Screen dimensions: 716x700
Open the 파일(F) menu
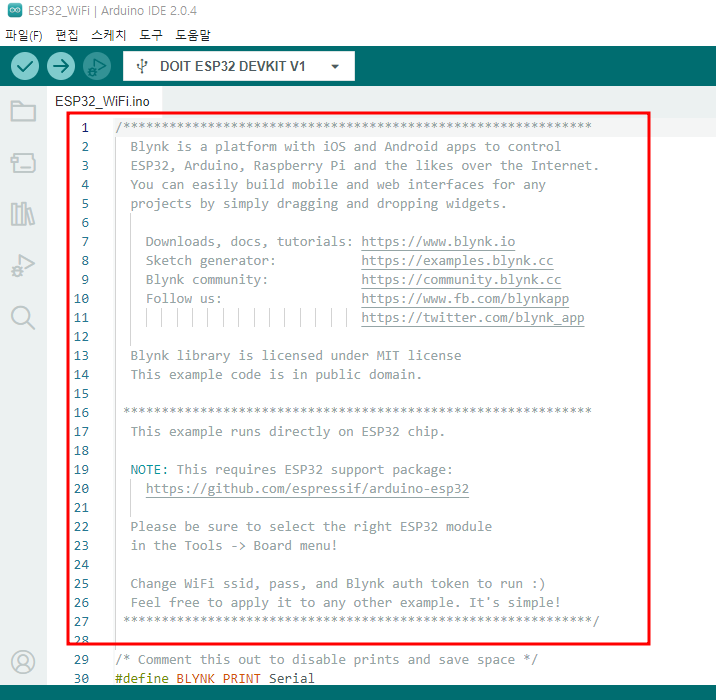24,35
